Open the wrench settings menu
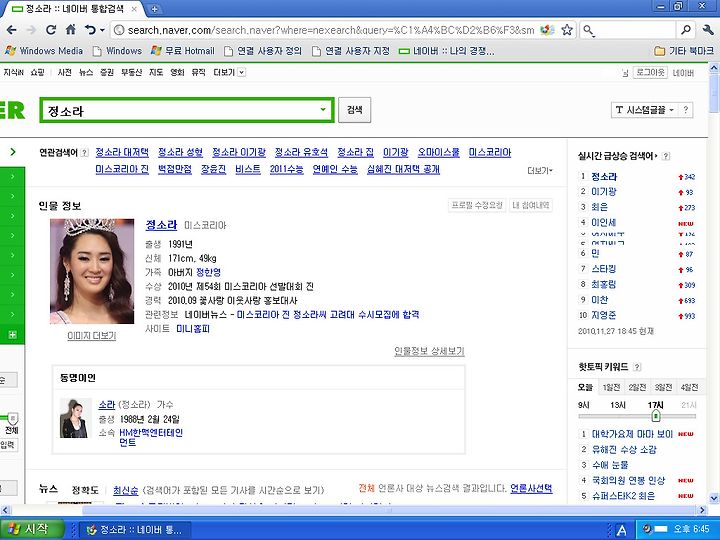 click(708, 30)
